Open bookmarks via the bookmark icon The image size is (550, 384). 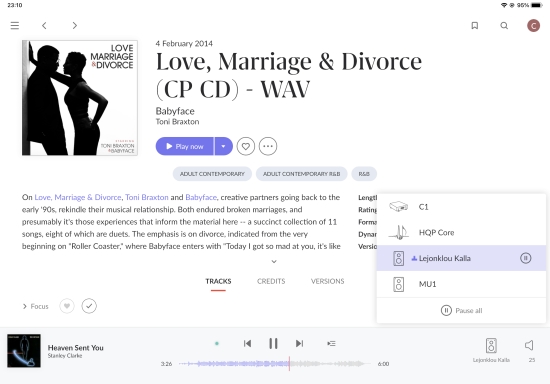click(x=475, y=26)
